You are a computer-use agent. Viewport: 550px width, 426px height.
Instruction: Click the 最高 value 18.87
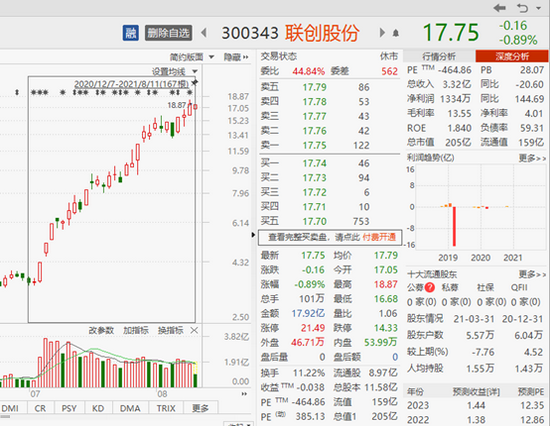pyautogui.click(x=386, y=284)
